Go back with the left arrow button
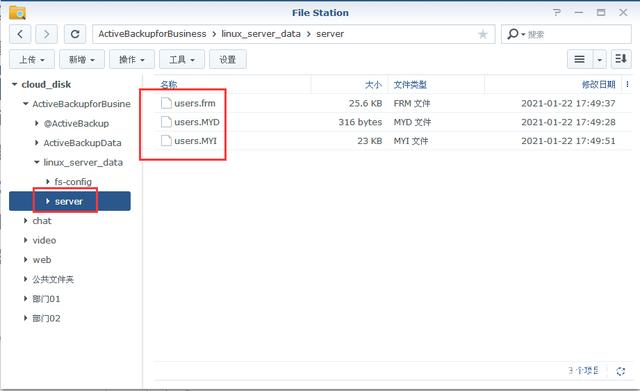 point(20,34)
